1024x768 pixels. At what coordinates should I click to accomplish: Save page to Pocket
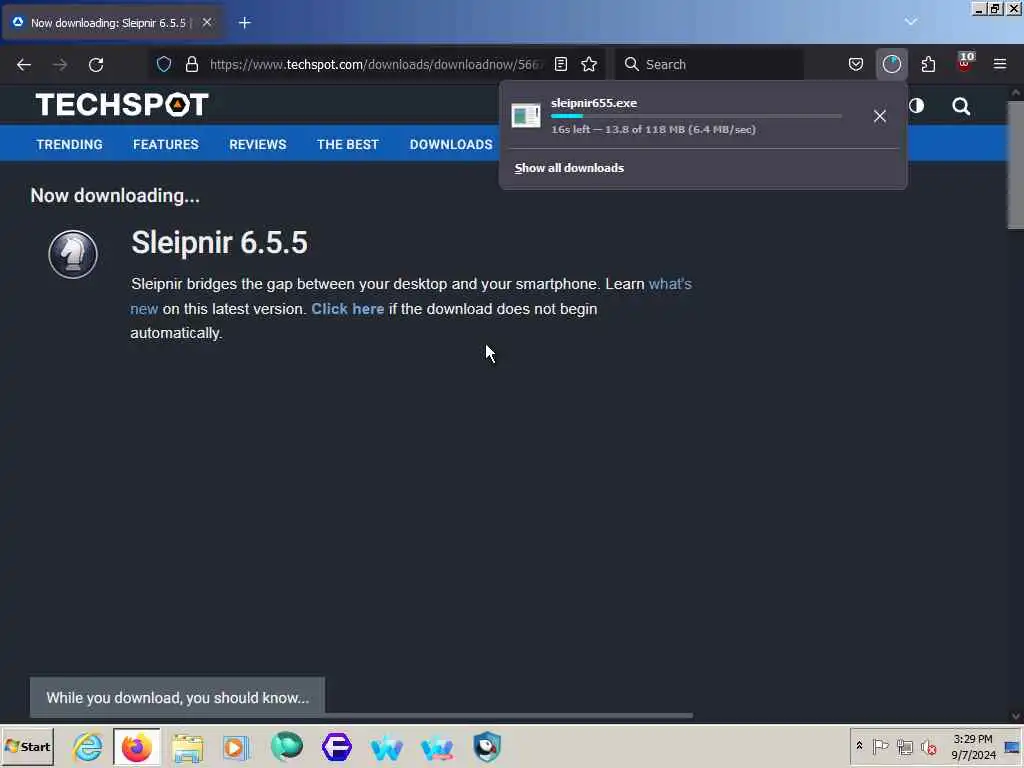click(x=856, y=64)
